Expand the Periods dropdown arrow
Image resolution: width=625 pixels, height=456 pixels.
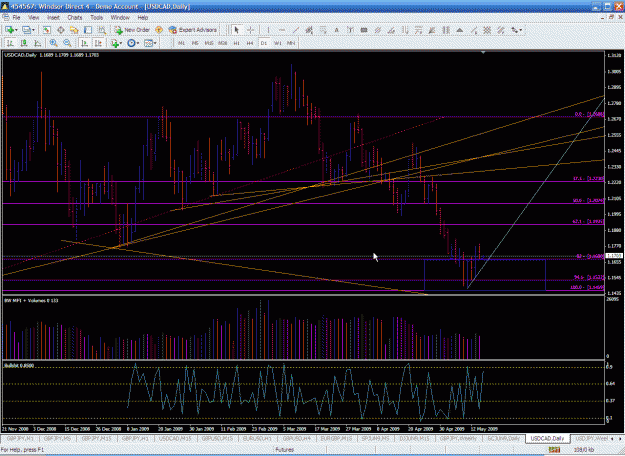click(138, 43)
